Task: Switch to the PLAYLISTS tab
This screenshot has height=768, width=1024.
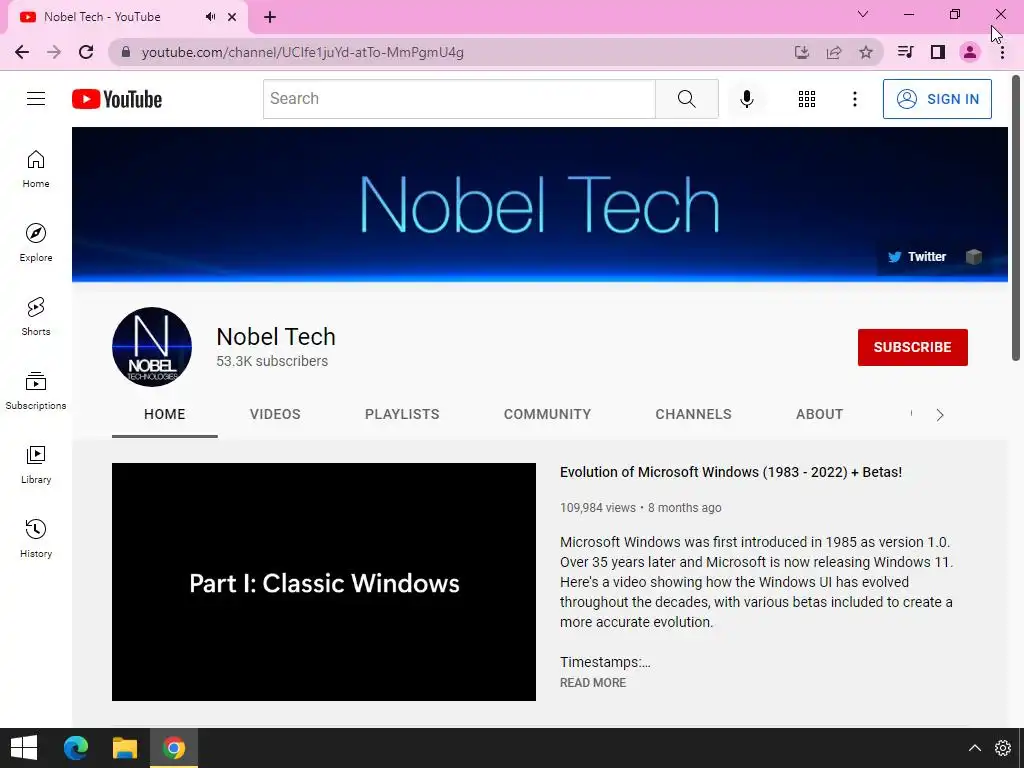Action: [x=402, y=415]
